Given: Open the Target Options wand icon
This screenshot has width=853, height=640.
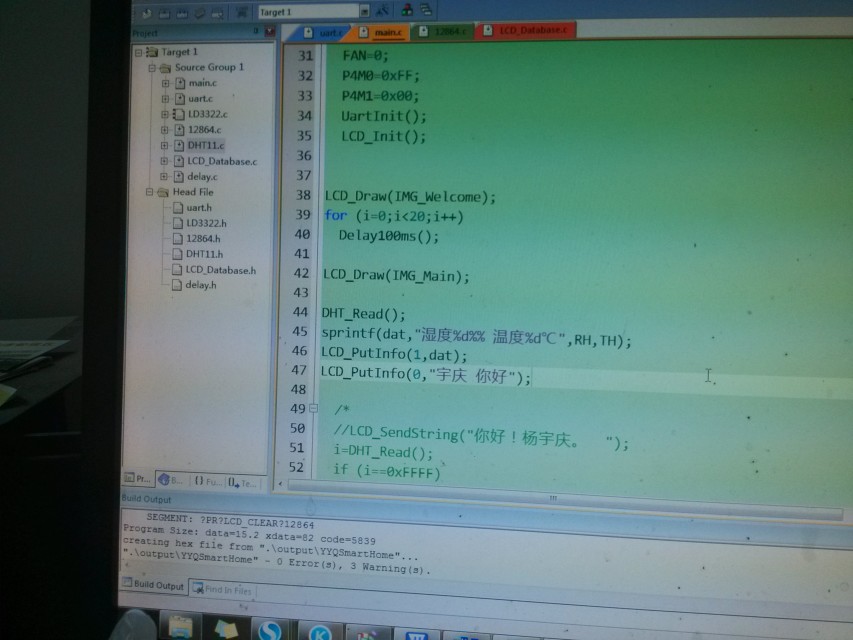Looking at the screenshot, I should [x=384, y=12].
